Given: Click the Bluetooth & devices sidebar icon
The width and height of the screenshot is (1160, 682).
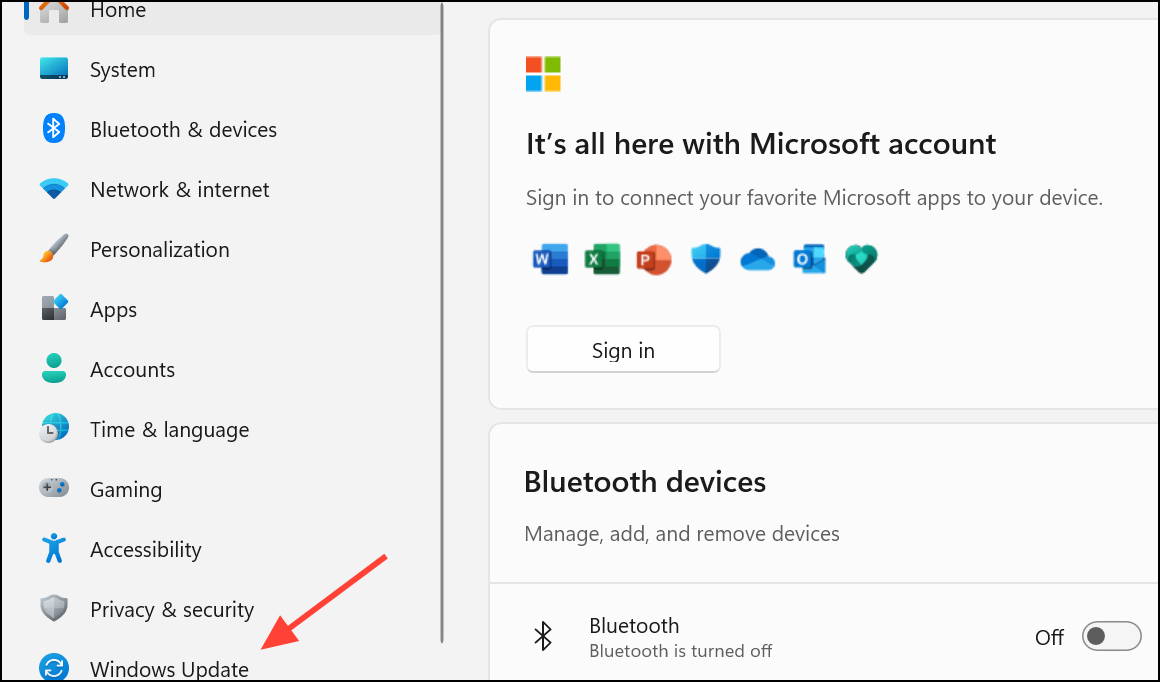Looking at the screenshot, I should [53, 129].
